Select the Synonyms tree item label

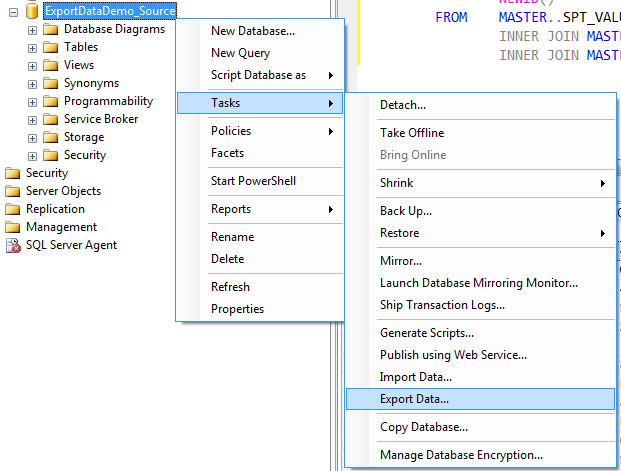(x=91, y=83)
